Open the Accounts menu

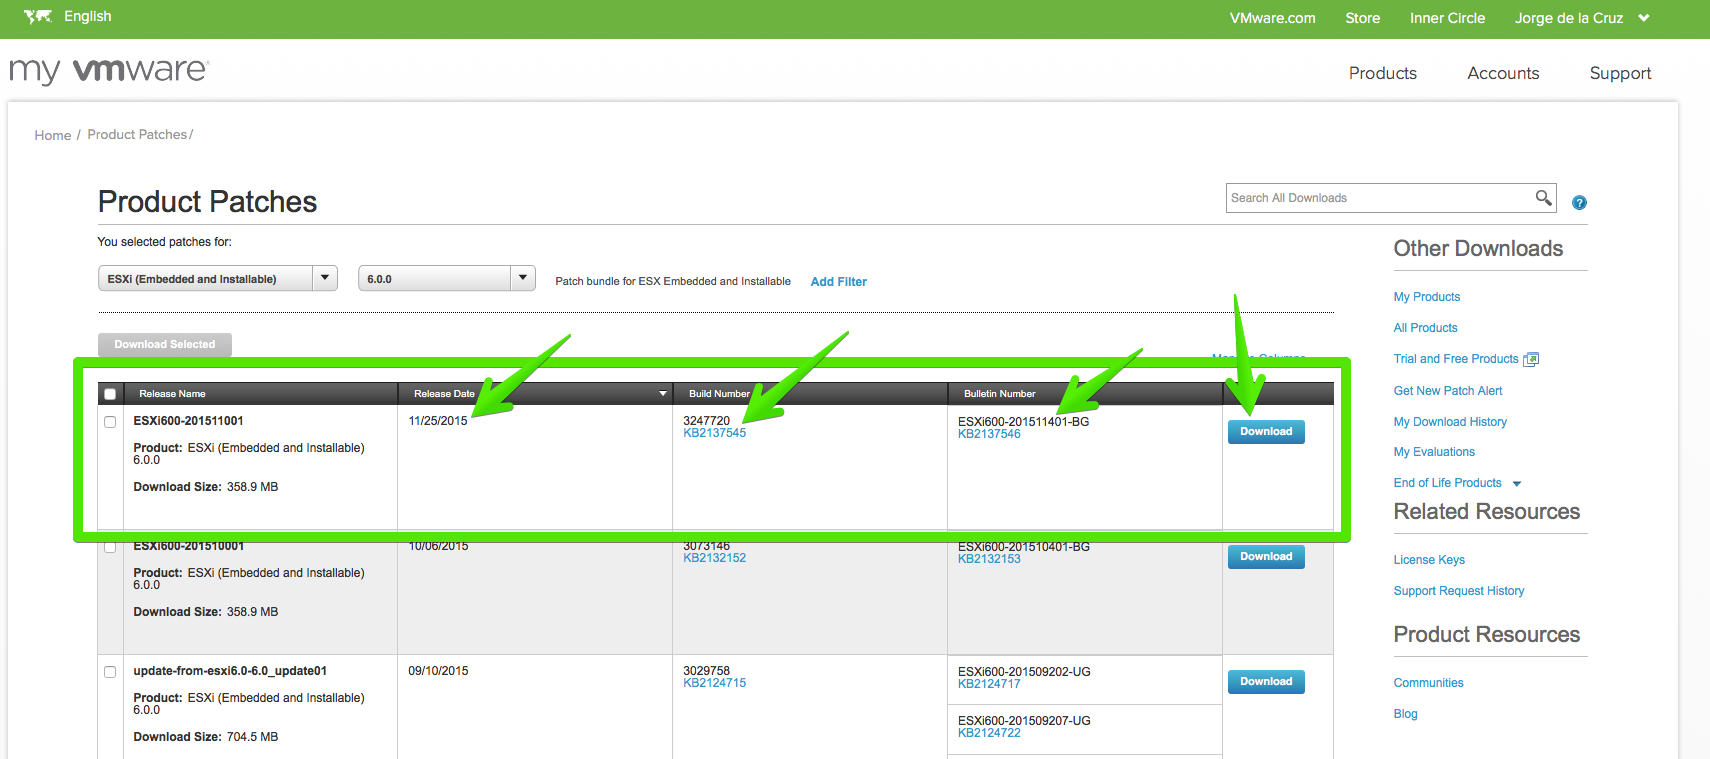pyautogui.click(x=1503, y=73)
